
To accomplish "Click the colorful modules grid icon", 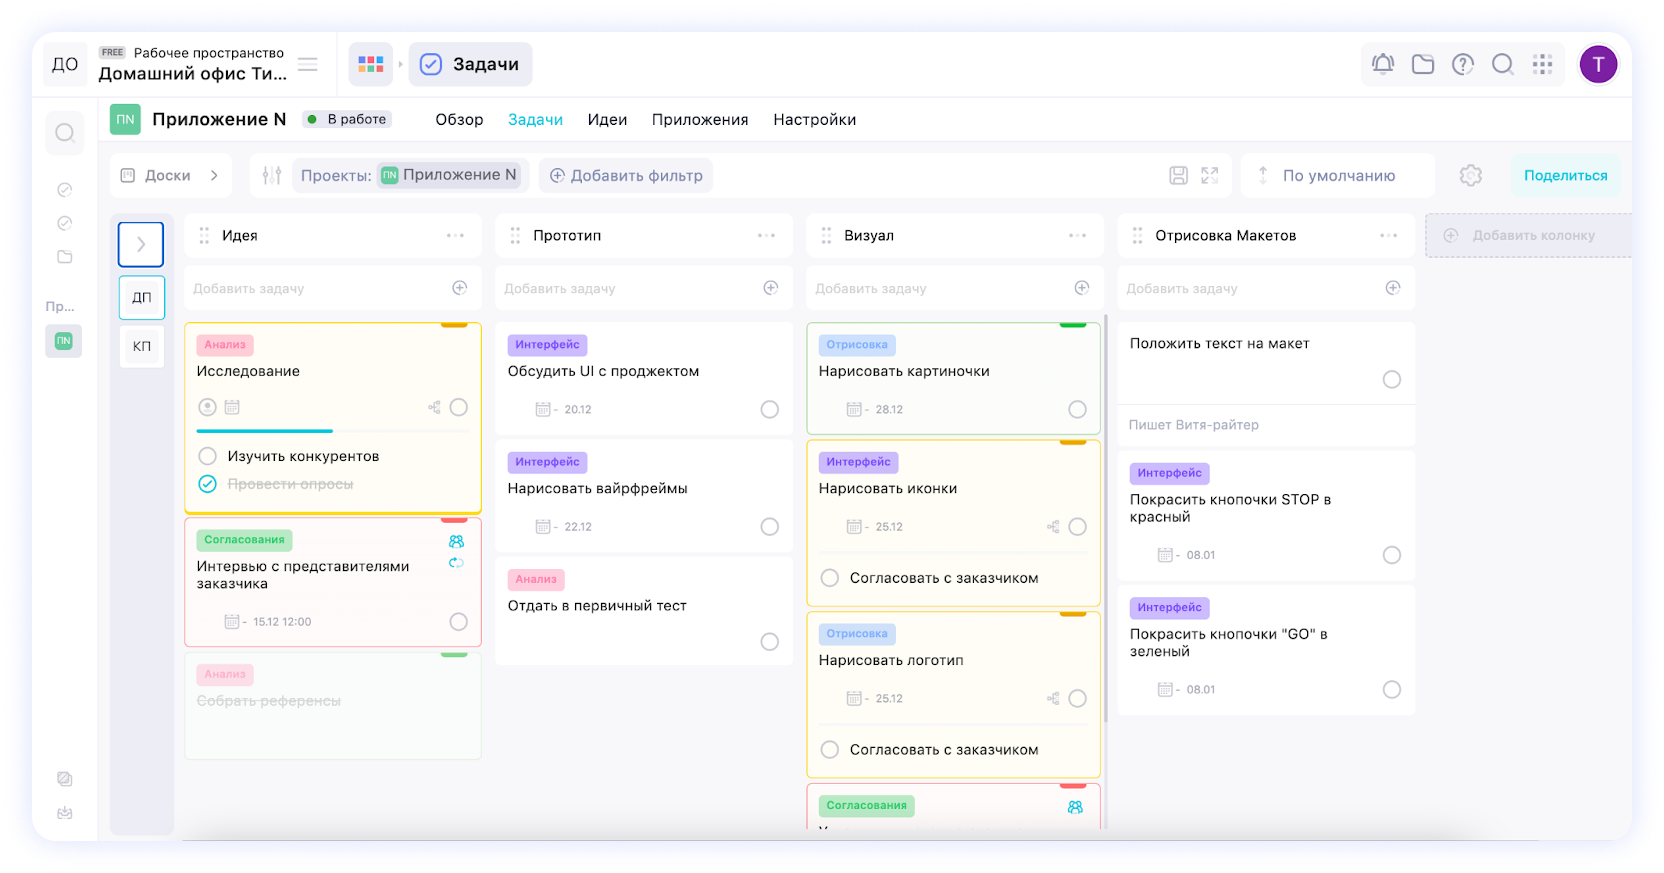I will coord(371,65).
